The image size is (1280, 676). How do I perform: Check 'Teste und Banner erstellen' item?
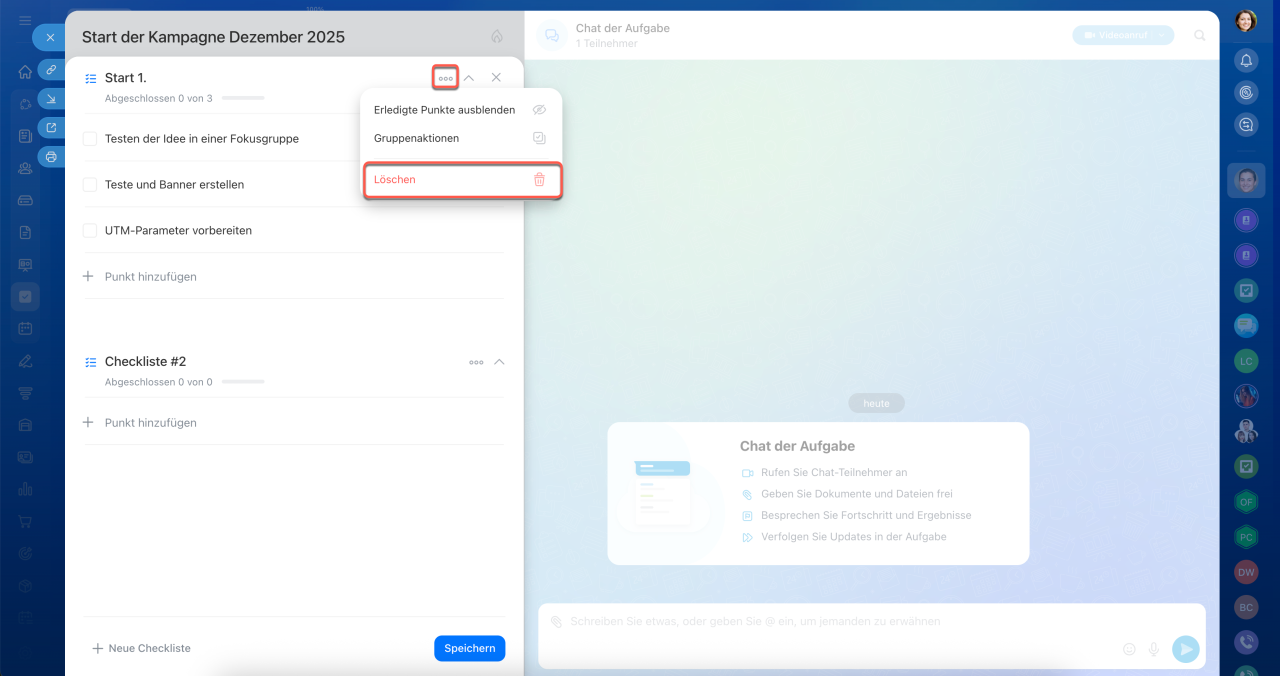(90, 185)
